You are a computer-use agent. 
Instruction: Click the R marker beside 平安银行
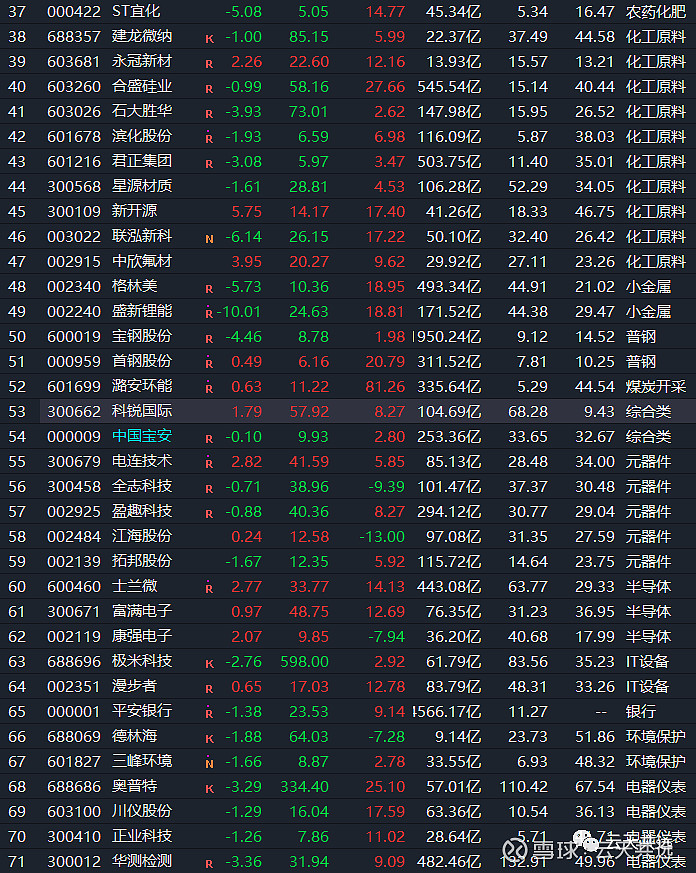tap(209, 713)
